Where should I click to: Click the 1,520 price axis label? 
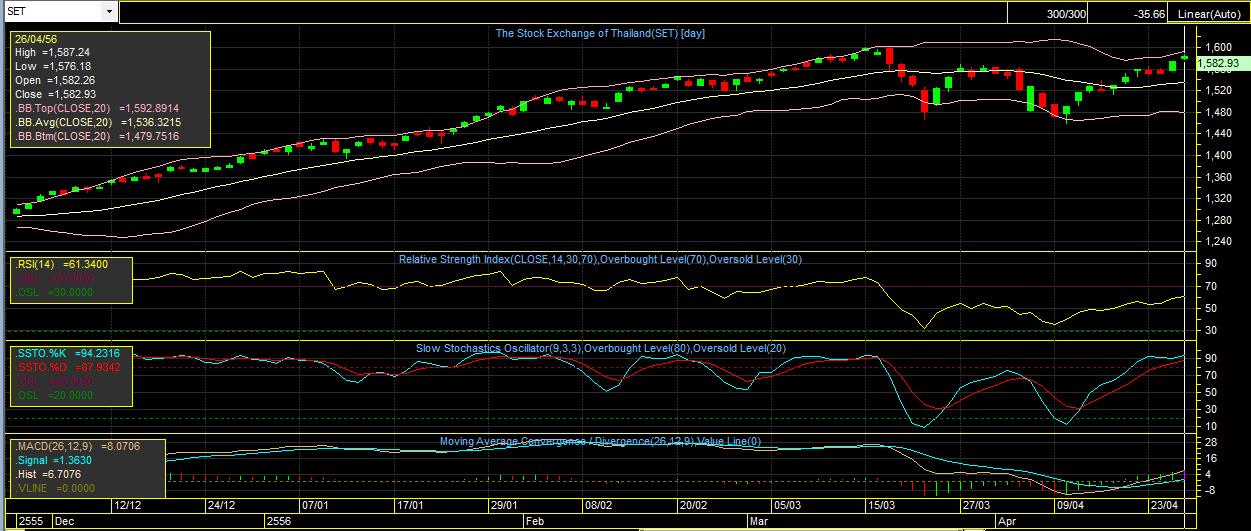pyautogui.click(x=1219, y=90)
